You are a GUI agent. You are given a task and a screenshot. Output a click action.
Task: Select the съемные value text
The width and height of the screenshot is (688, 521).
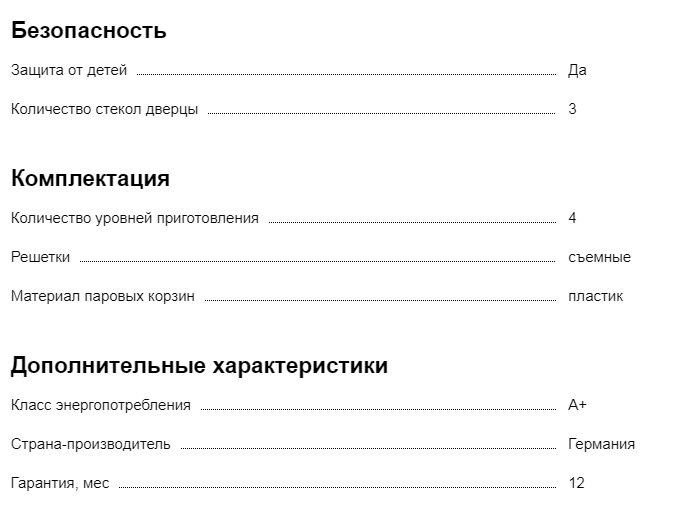[599, 257]
